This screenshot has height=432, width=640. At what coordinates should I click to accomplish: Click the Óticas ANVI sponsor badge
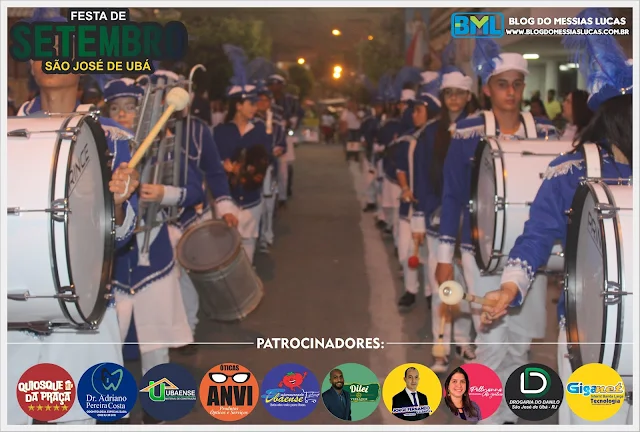(229, 392)
